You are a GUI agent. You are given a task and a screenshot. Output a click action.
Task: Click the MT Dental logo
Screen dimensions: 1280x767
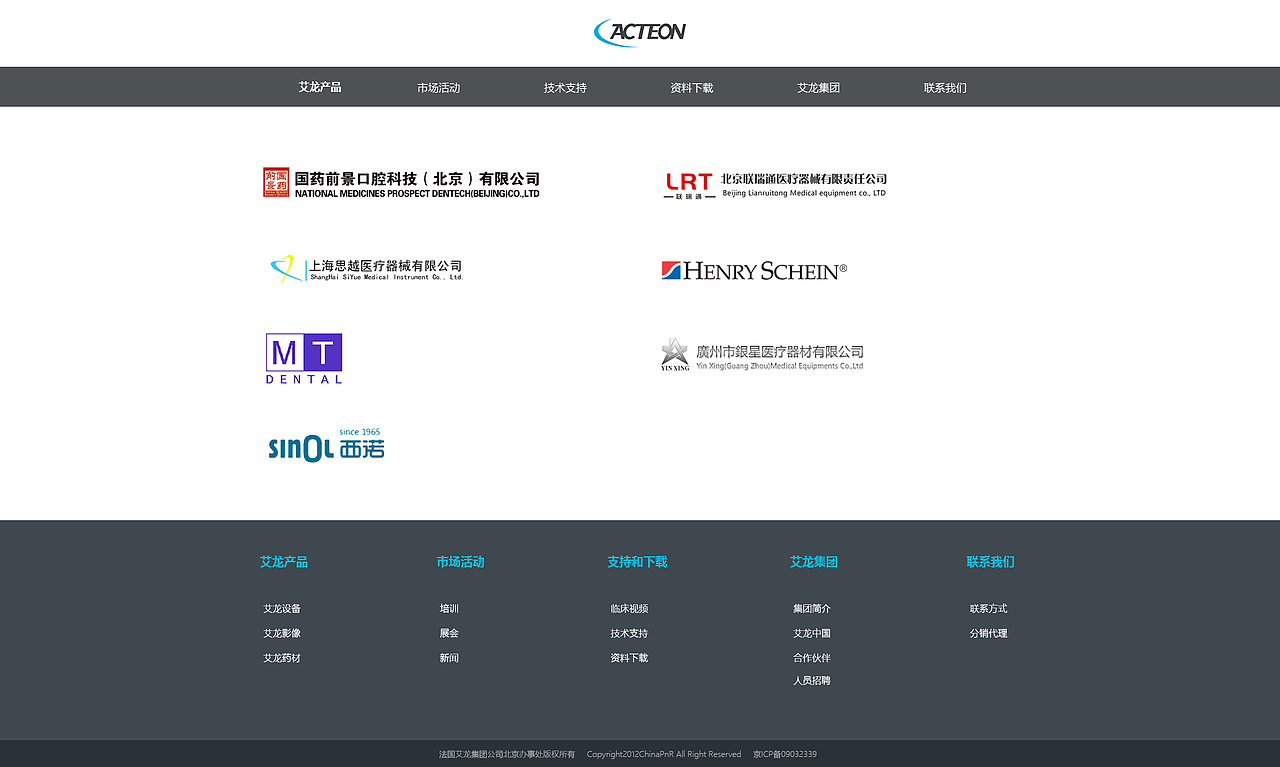click(x=304, y=359)
